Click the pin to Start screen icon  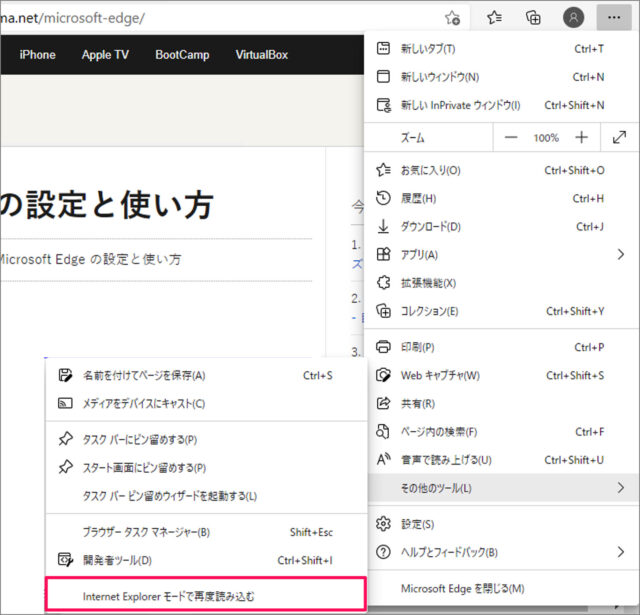click(x=65, y=467)
